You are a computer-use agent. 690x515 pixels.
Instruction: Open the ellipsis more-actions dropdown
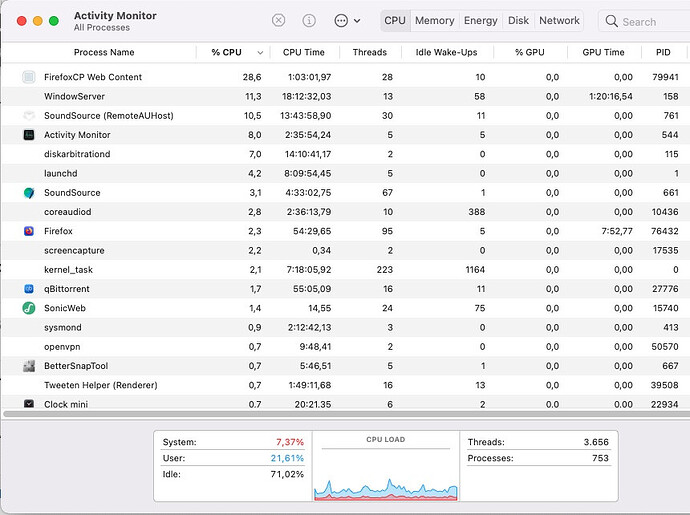346,20
